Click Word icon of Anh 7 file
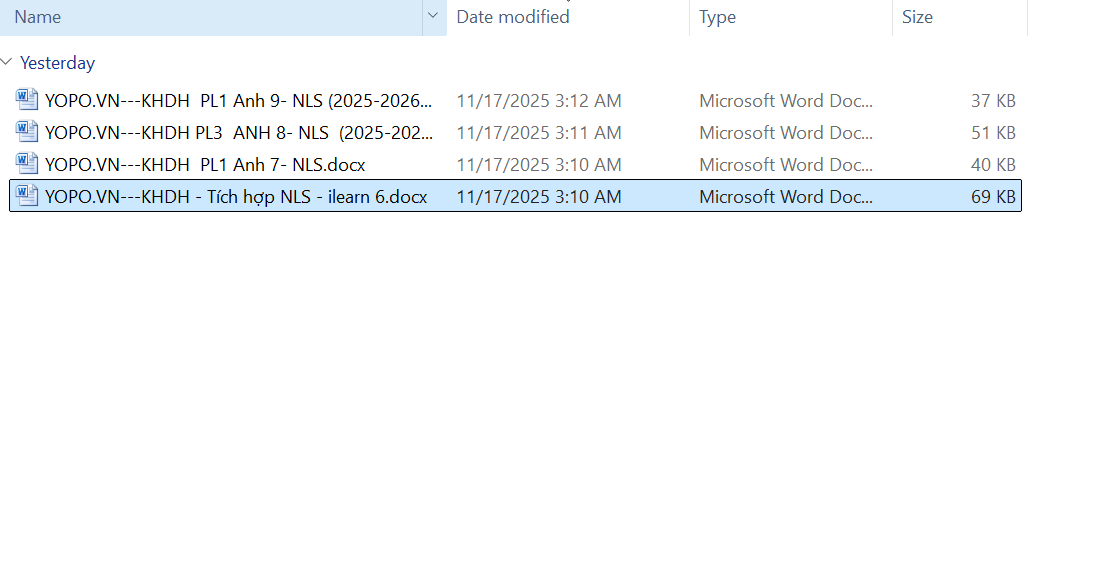 (x=27, y=164)
